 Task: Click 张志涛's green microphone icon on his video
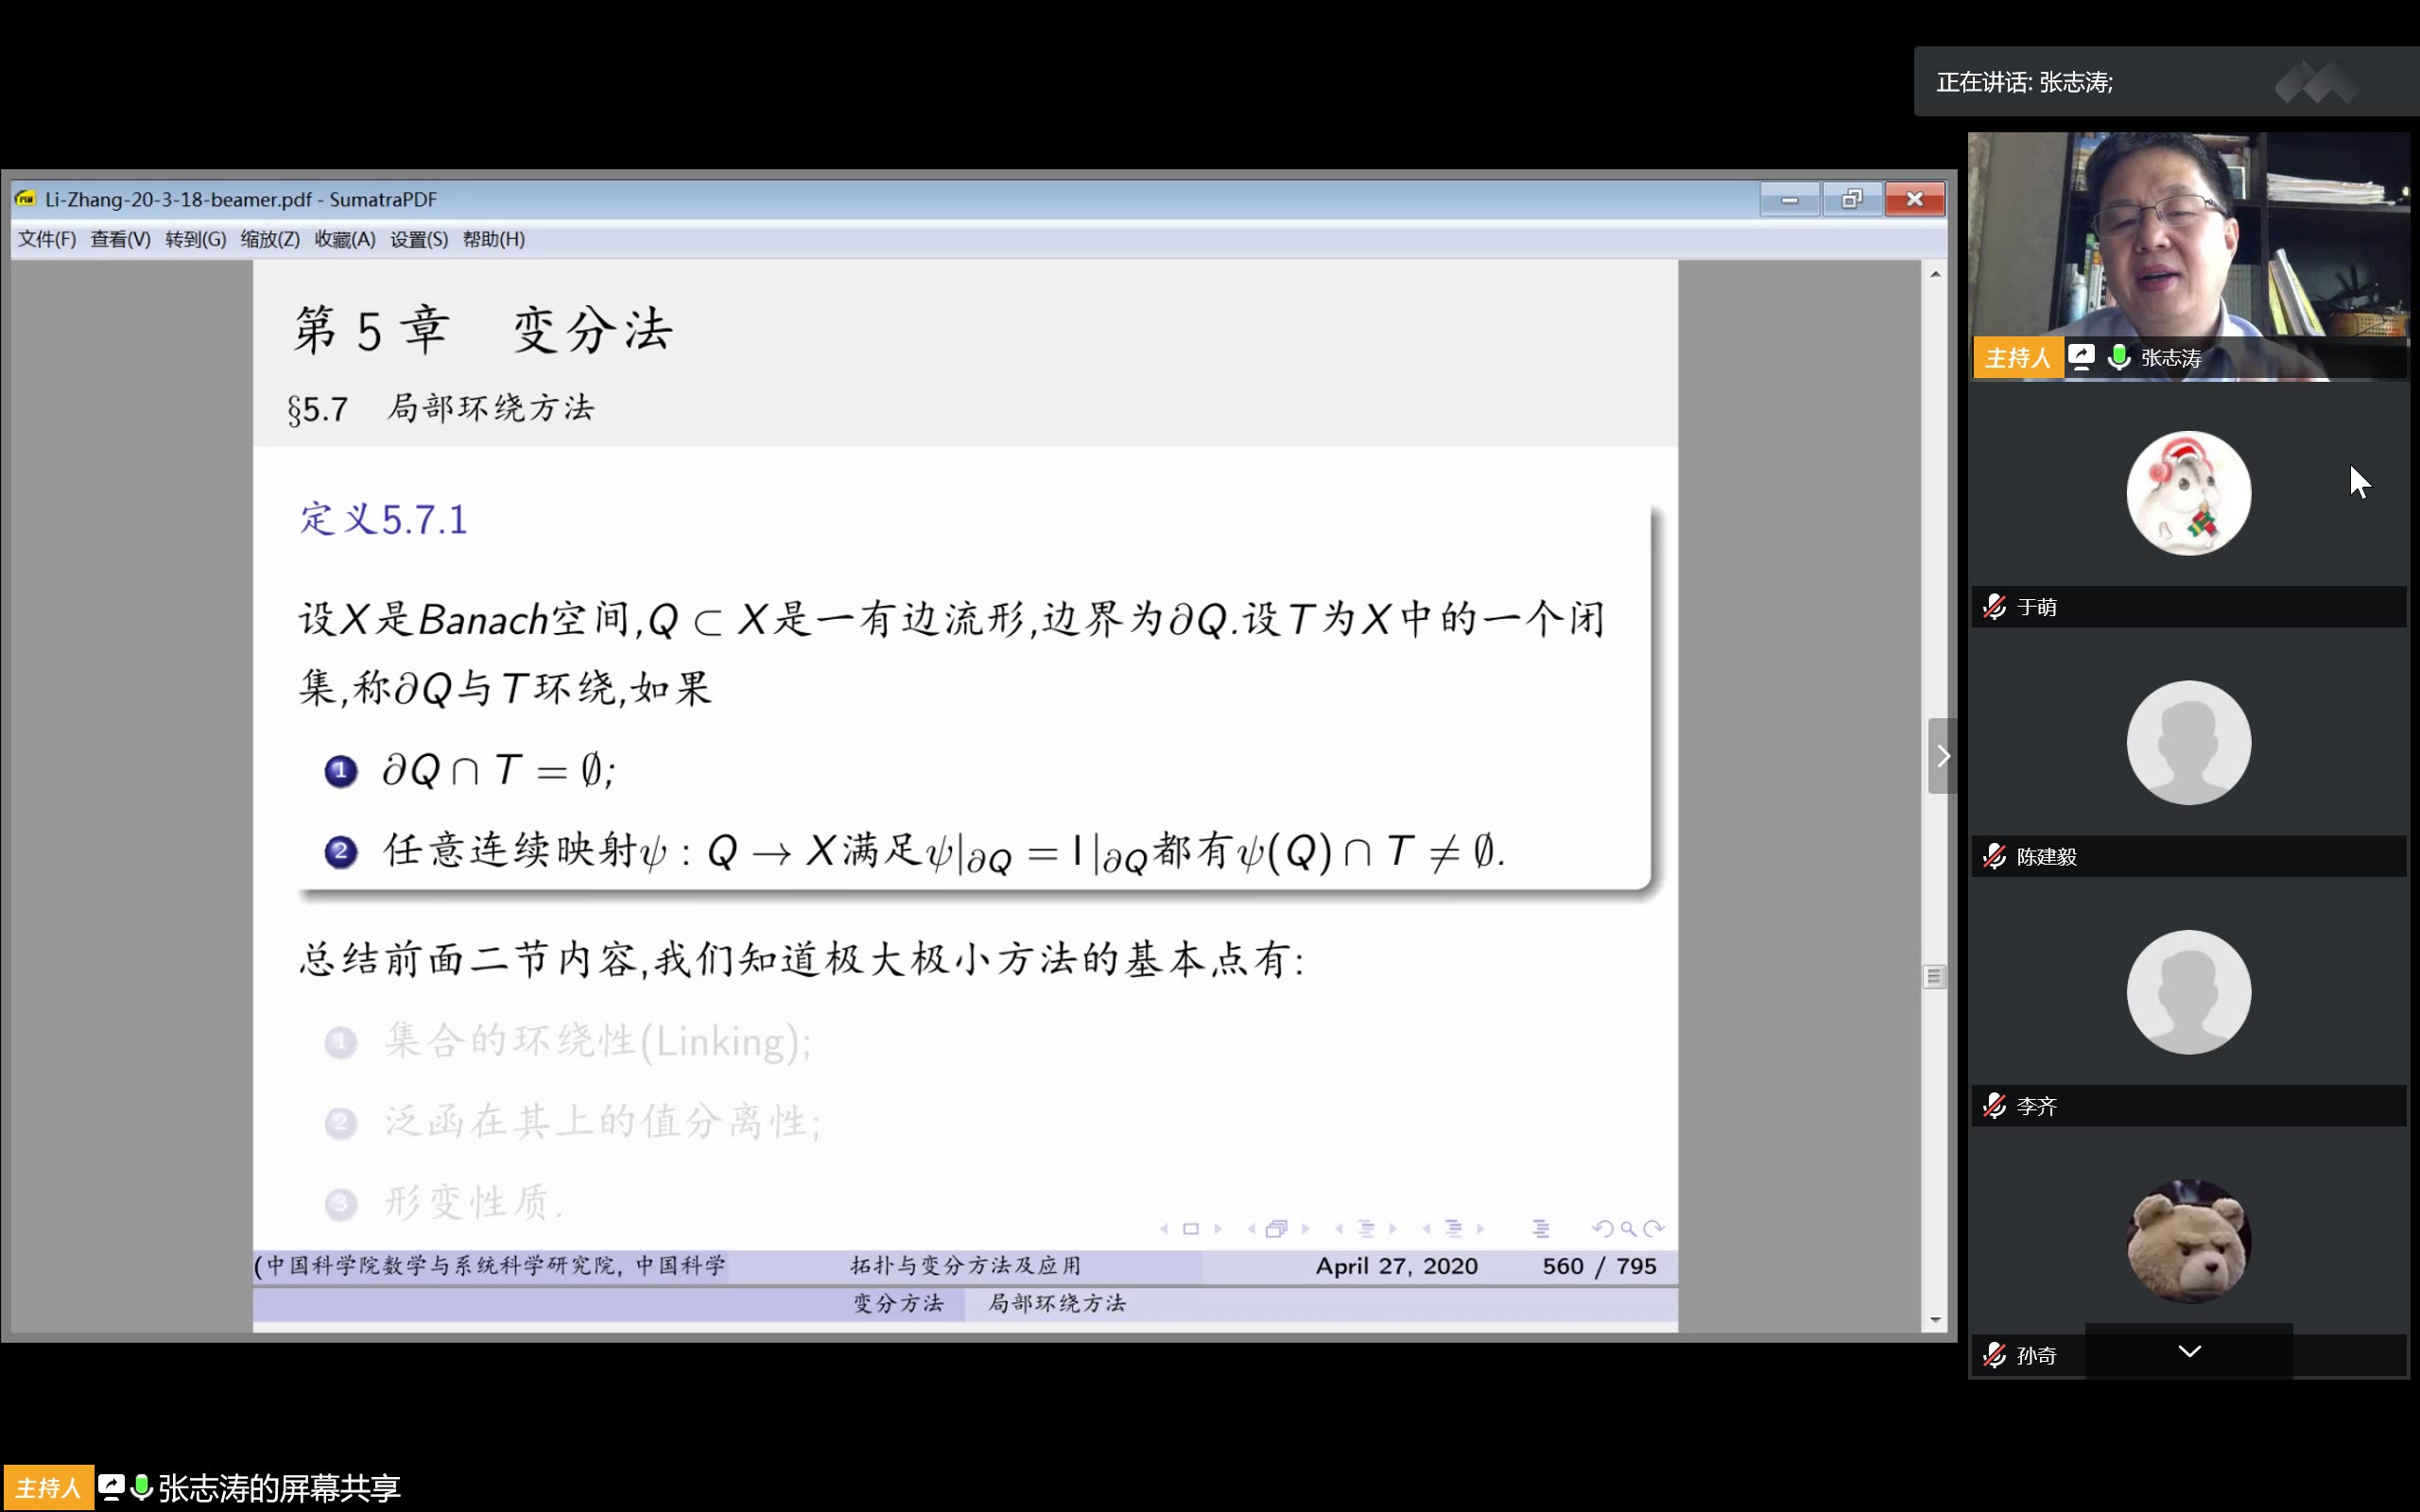2118,357
